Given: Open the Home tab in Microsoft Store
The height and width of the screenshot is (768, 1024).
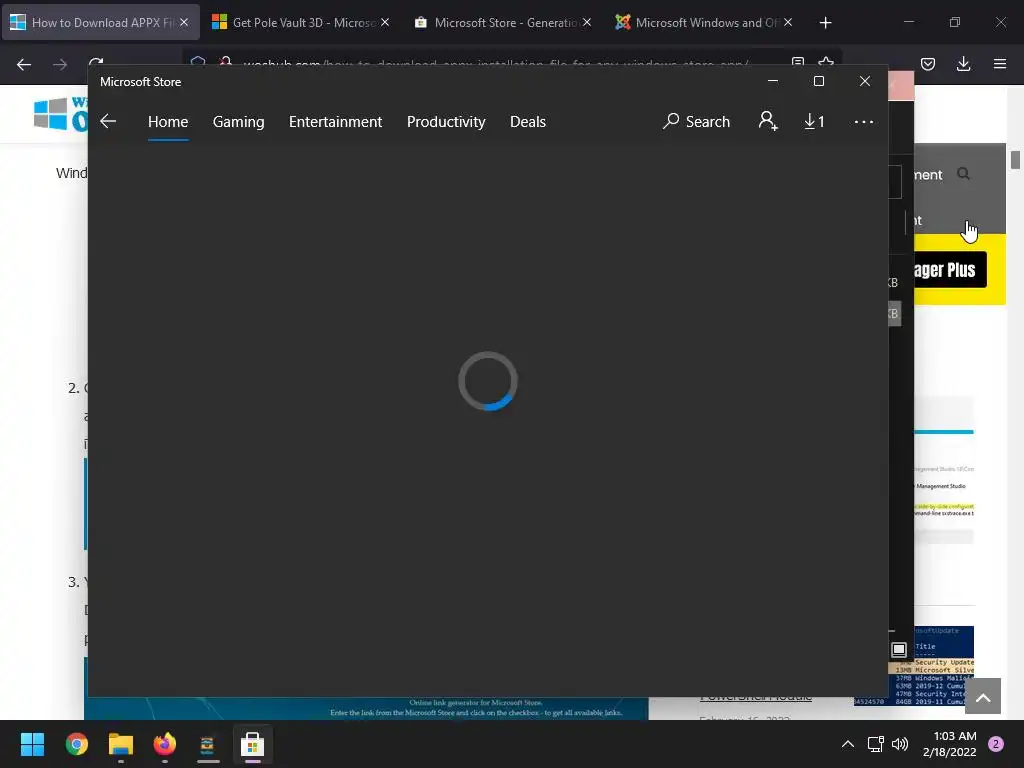Looking at the screenshot, I should coord(168,121).
